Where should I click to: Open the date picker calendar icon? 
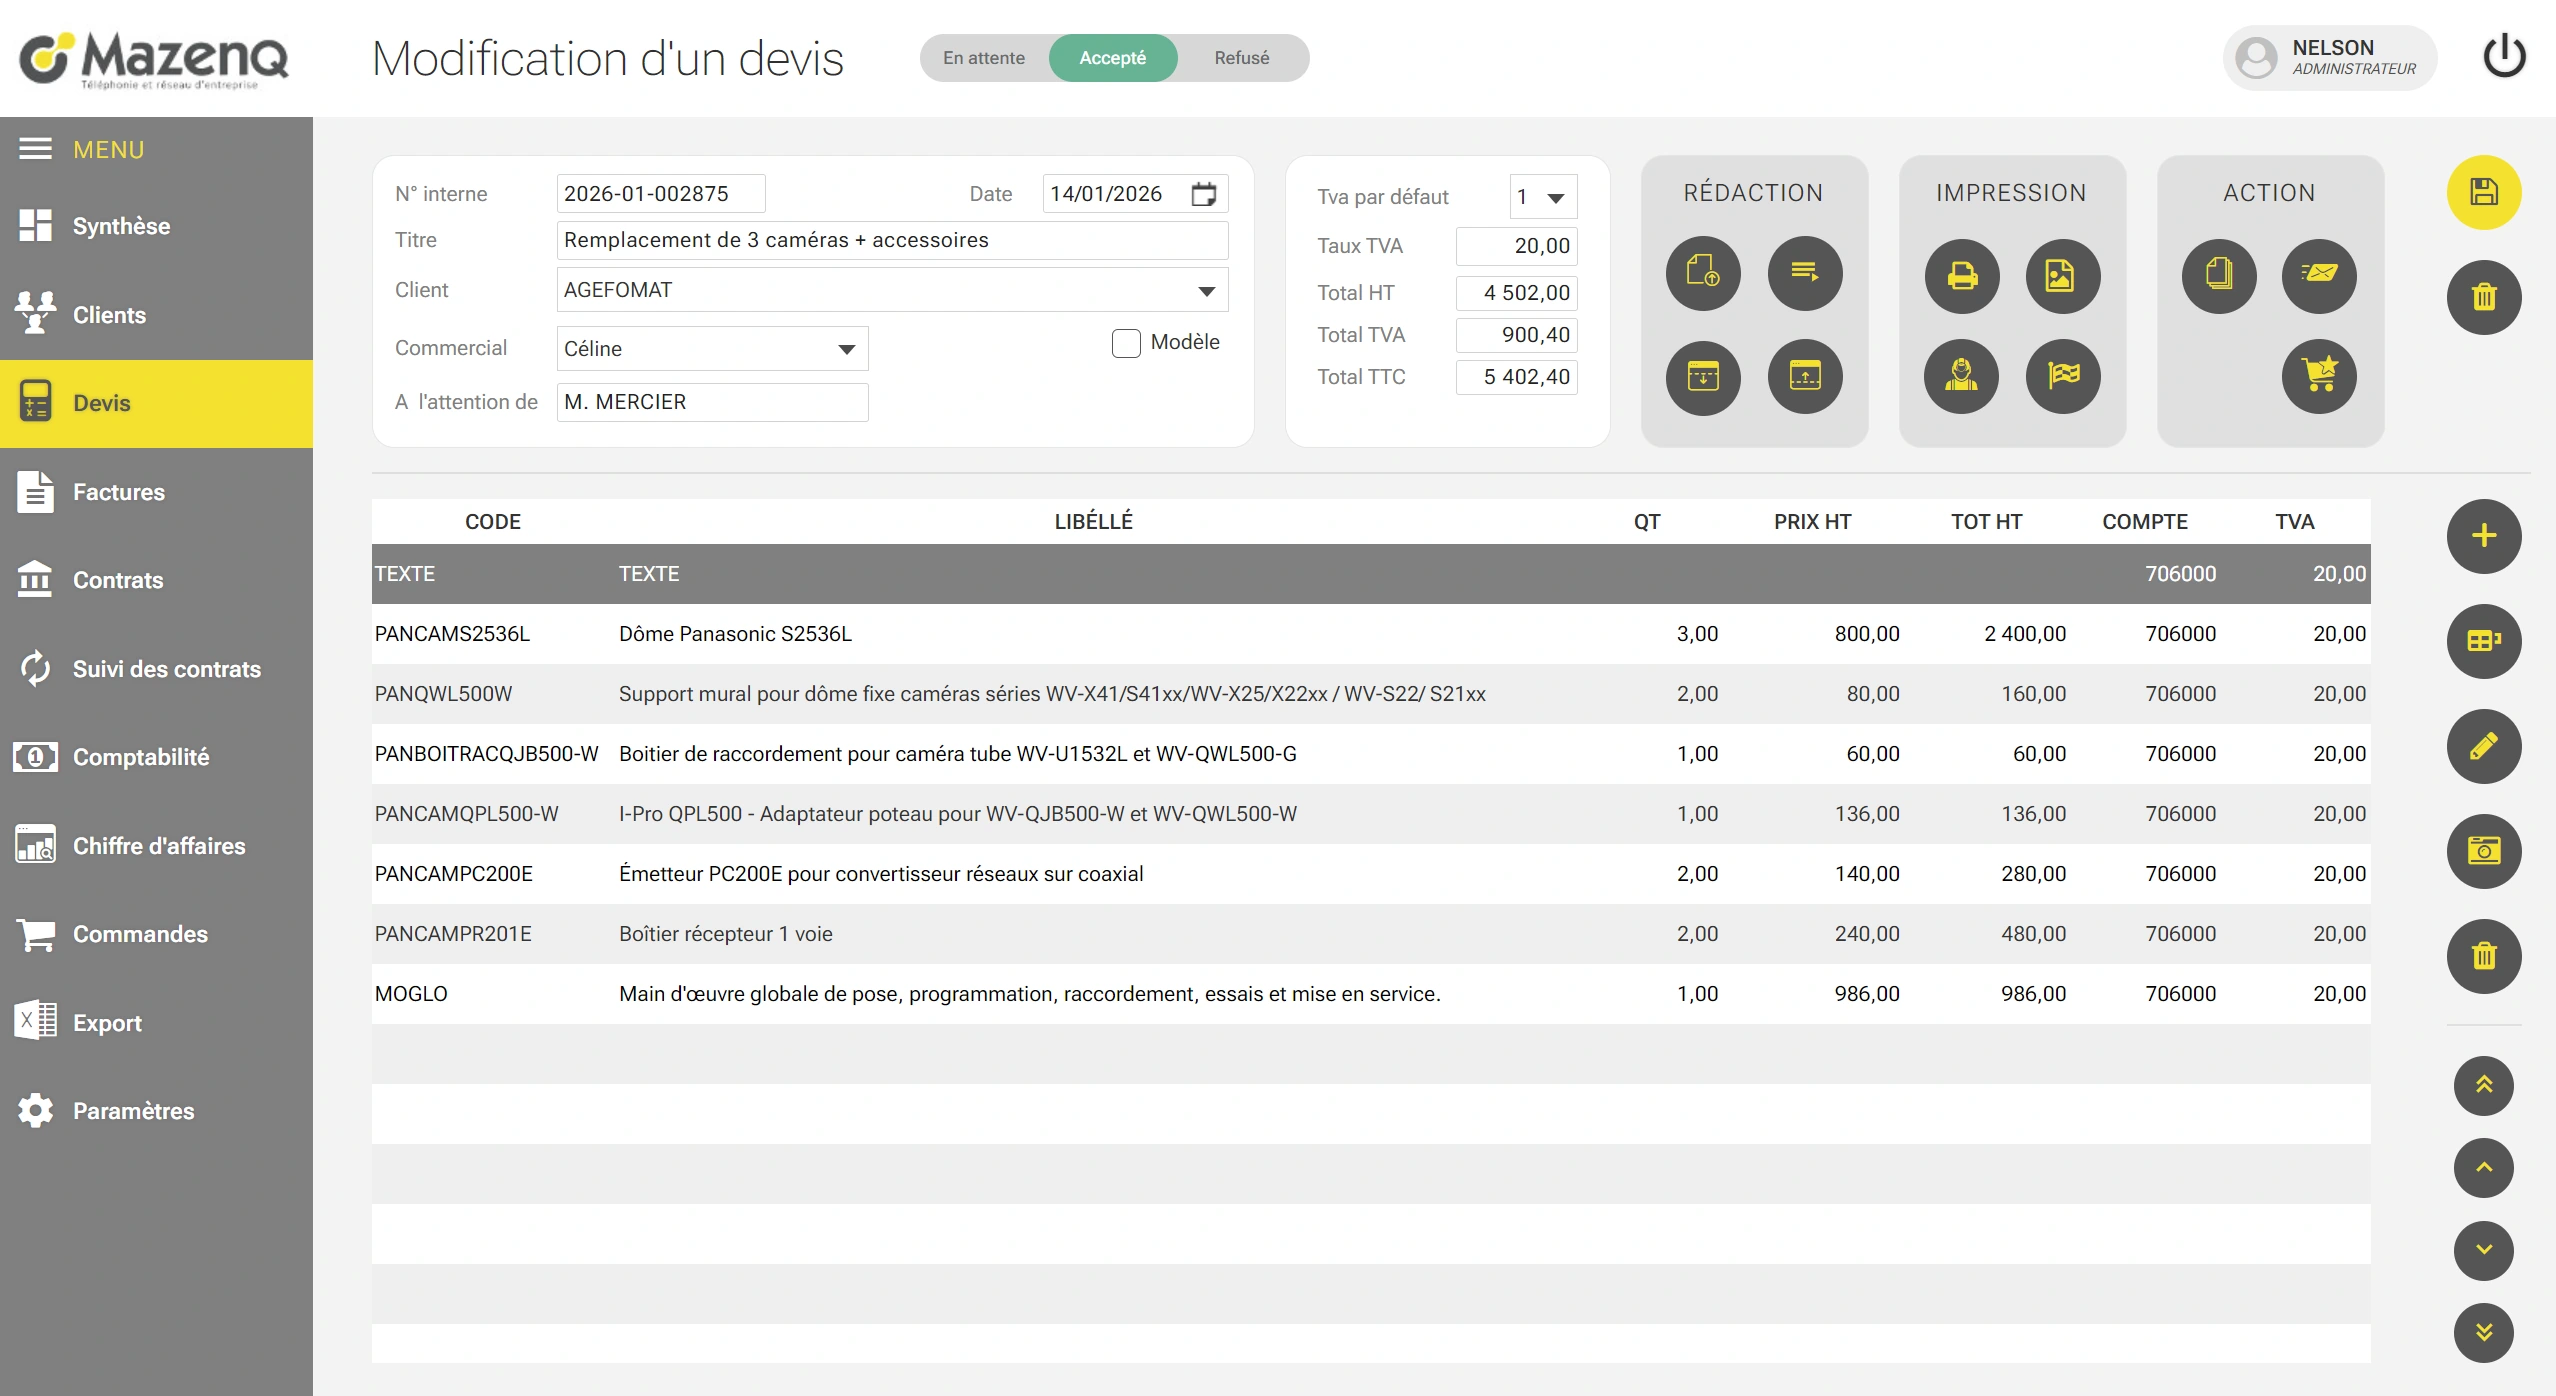[1204, 194]
